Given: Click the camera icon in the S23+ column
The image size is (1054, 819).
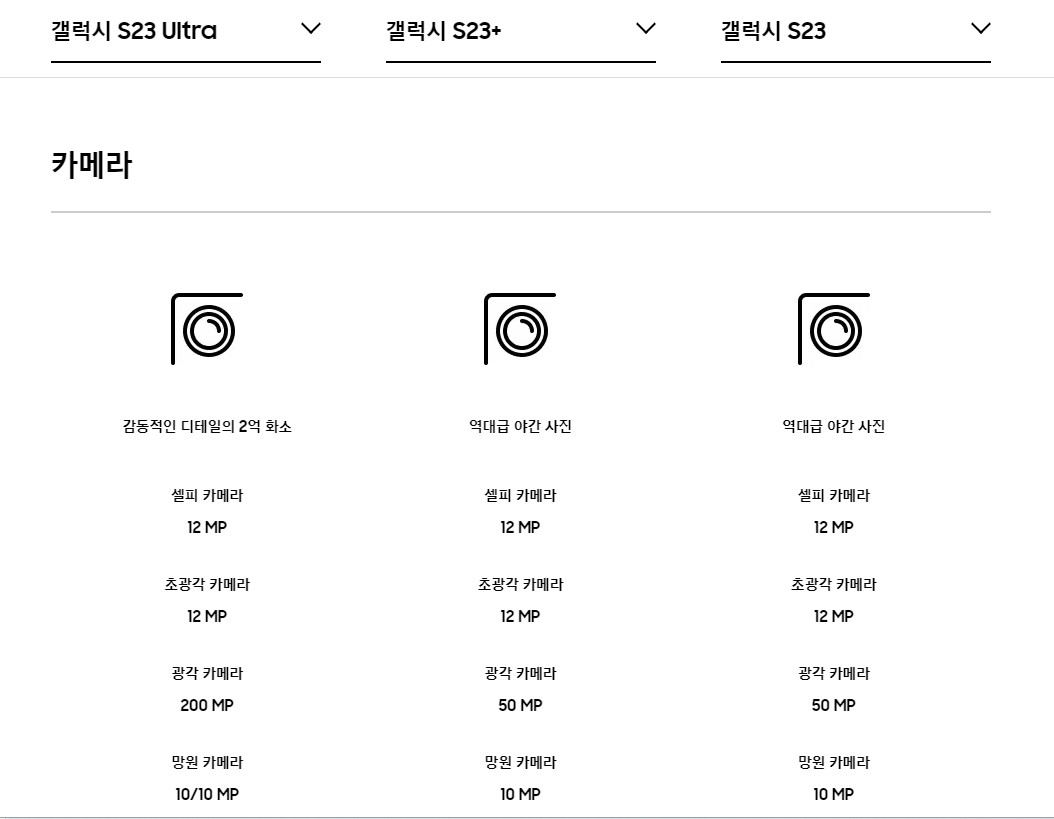Looking at the screenshot, I should [x=520, y=329].
